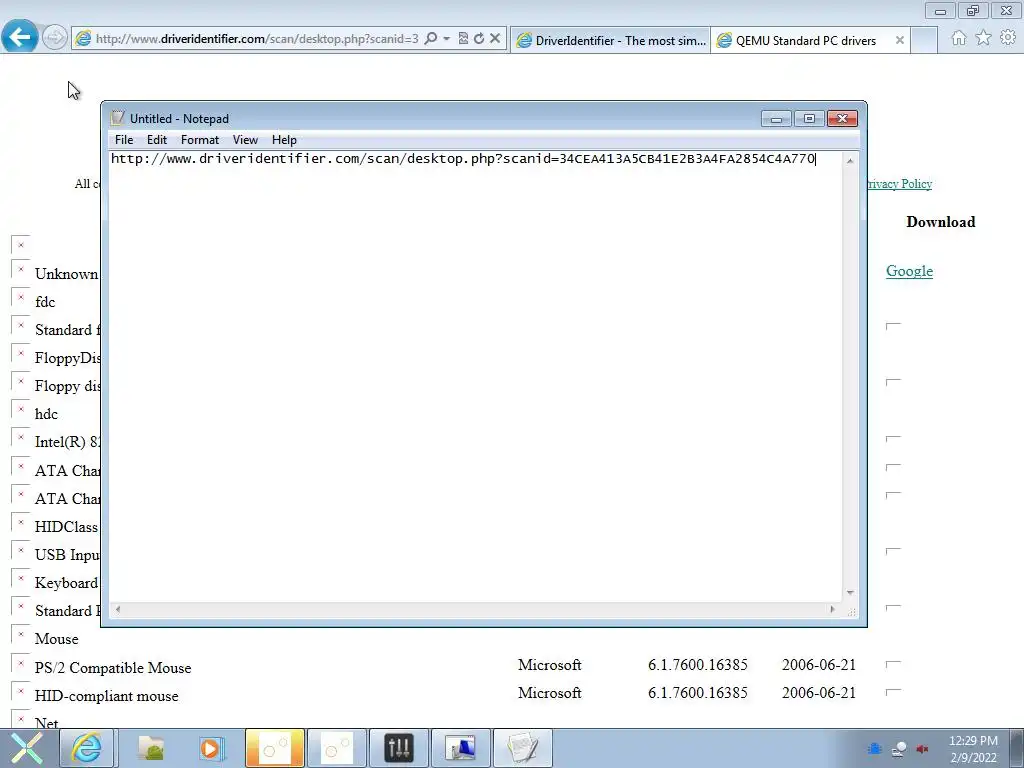Image resolution: width=1024 pixels, height=768 pixels.
Task: Click date 2006-06-21 in HID-compliant mouse row
Action: (x=819, y=693)
